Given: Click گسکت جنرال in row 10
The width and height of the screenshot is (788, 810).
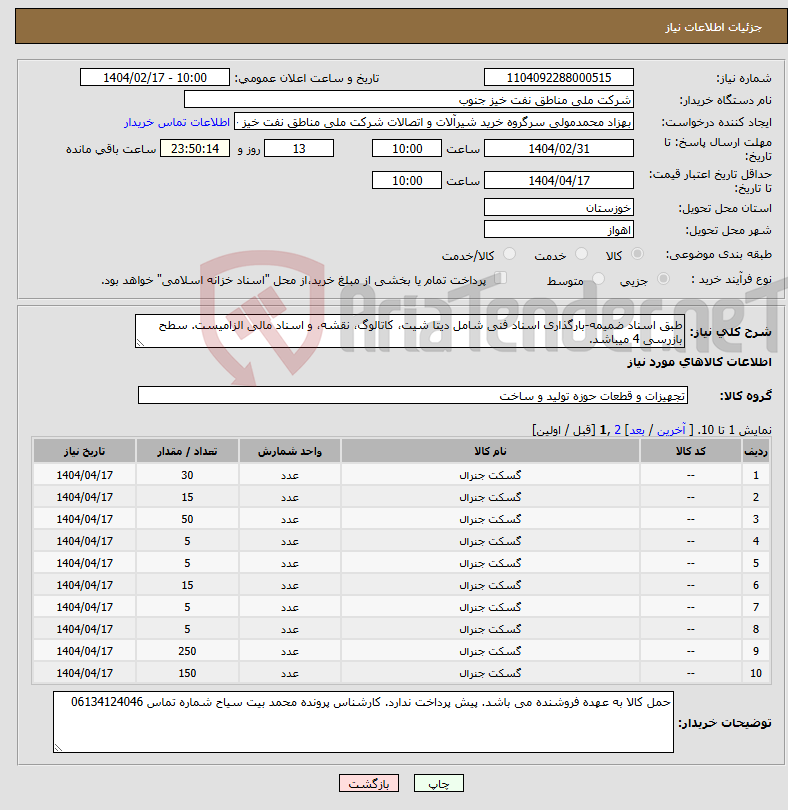Looking at the screenshot, I should tap(490, 673).
